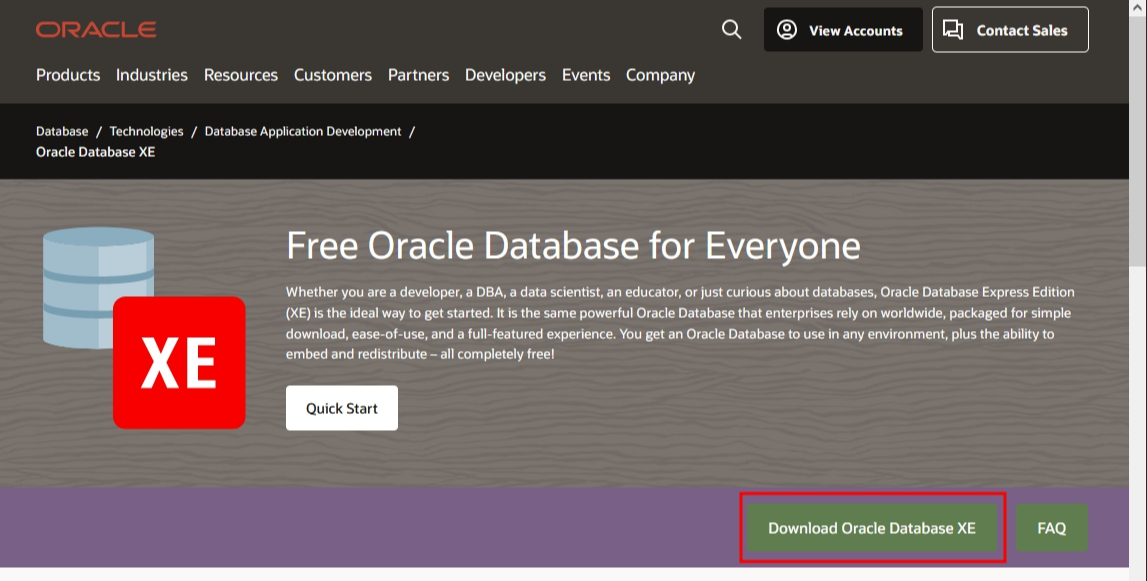Open Database Application Development breadcrumb
The image size is (1147, 581).
click(303, 131)
